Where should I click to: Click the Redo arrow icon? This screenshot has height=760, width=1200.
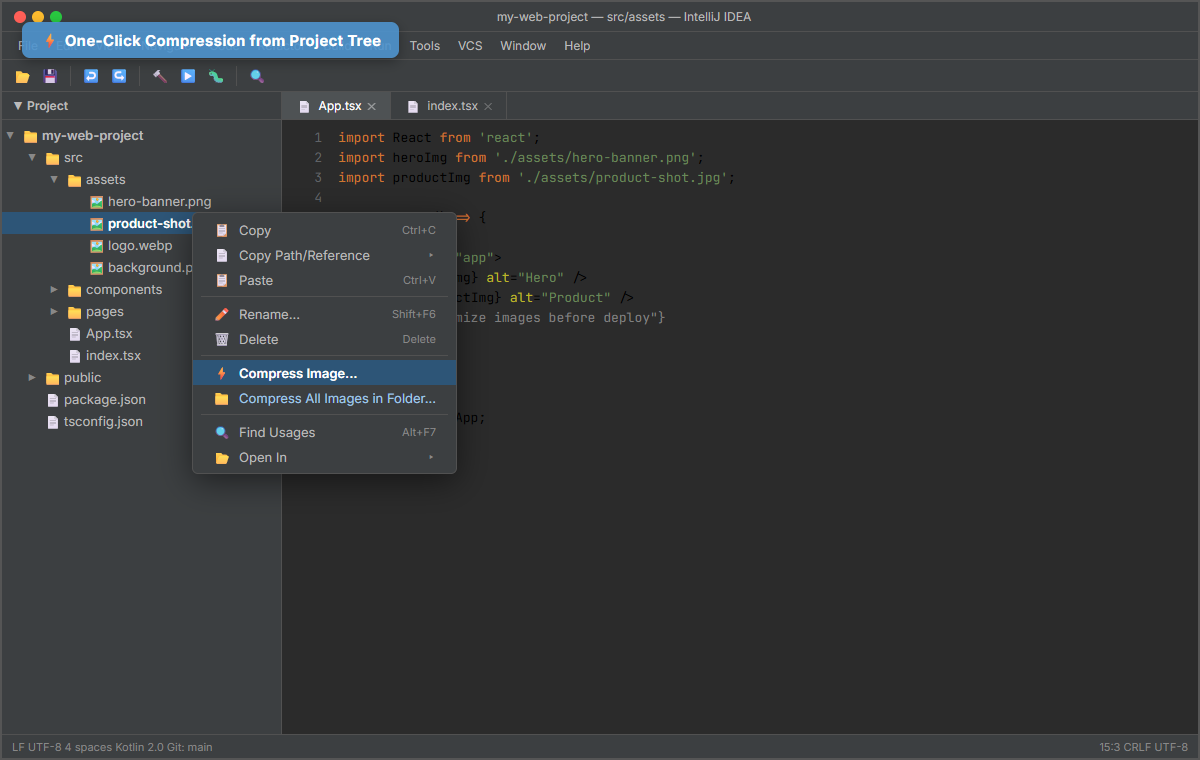119,76
